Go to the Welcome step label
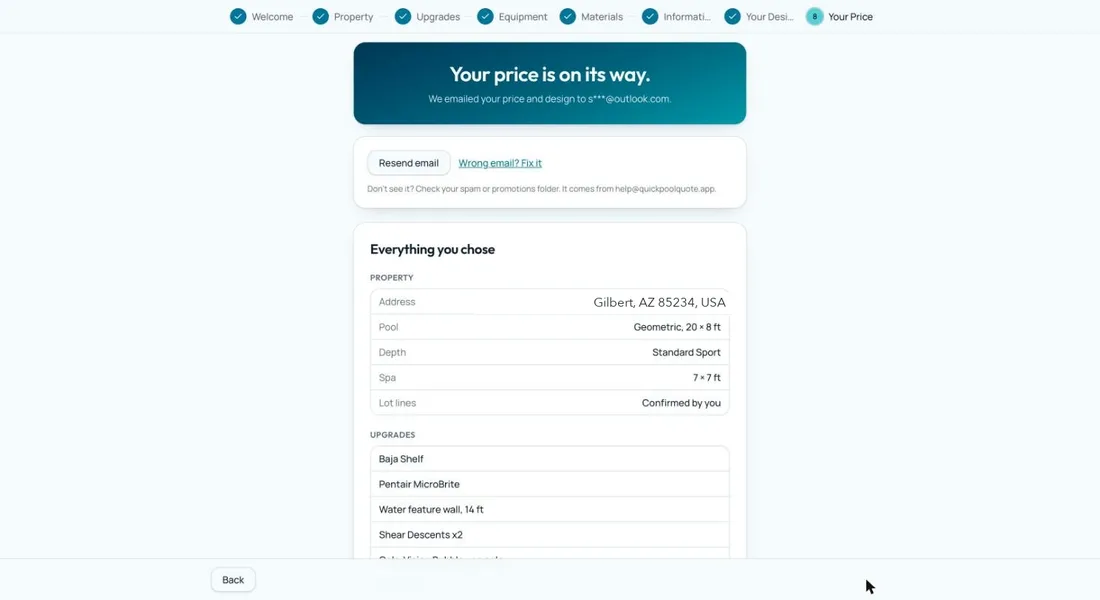 click(272, 17)
